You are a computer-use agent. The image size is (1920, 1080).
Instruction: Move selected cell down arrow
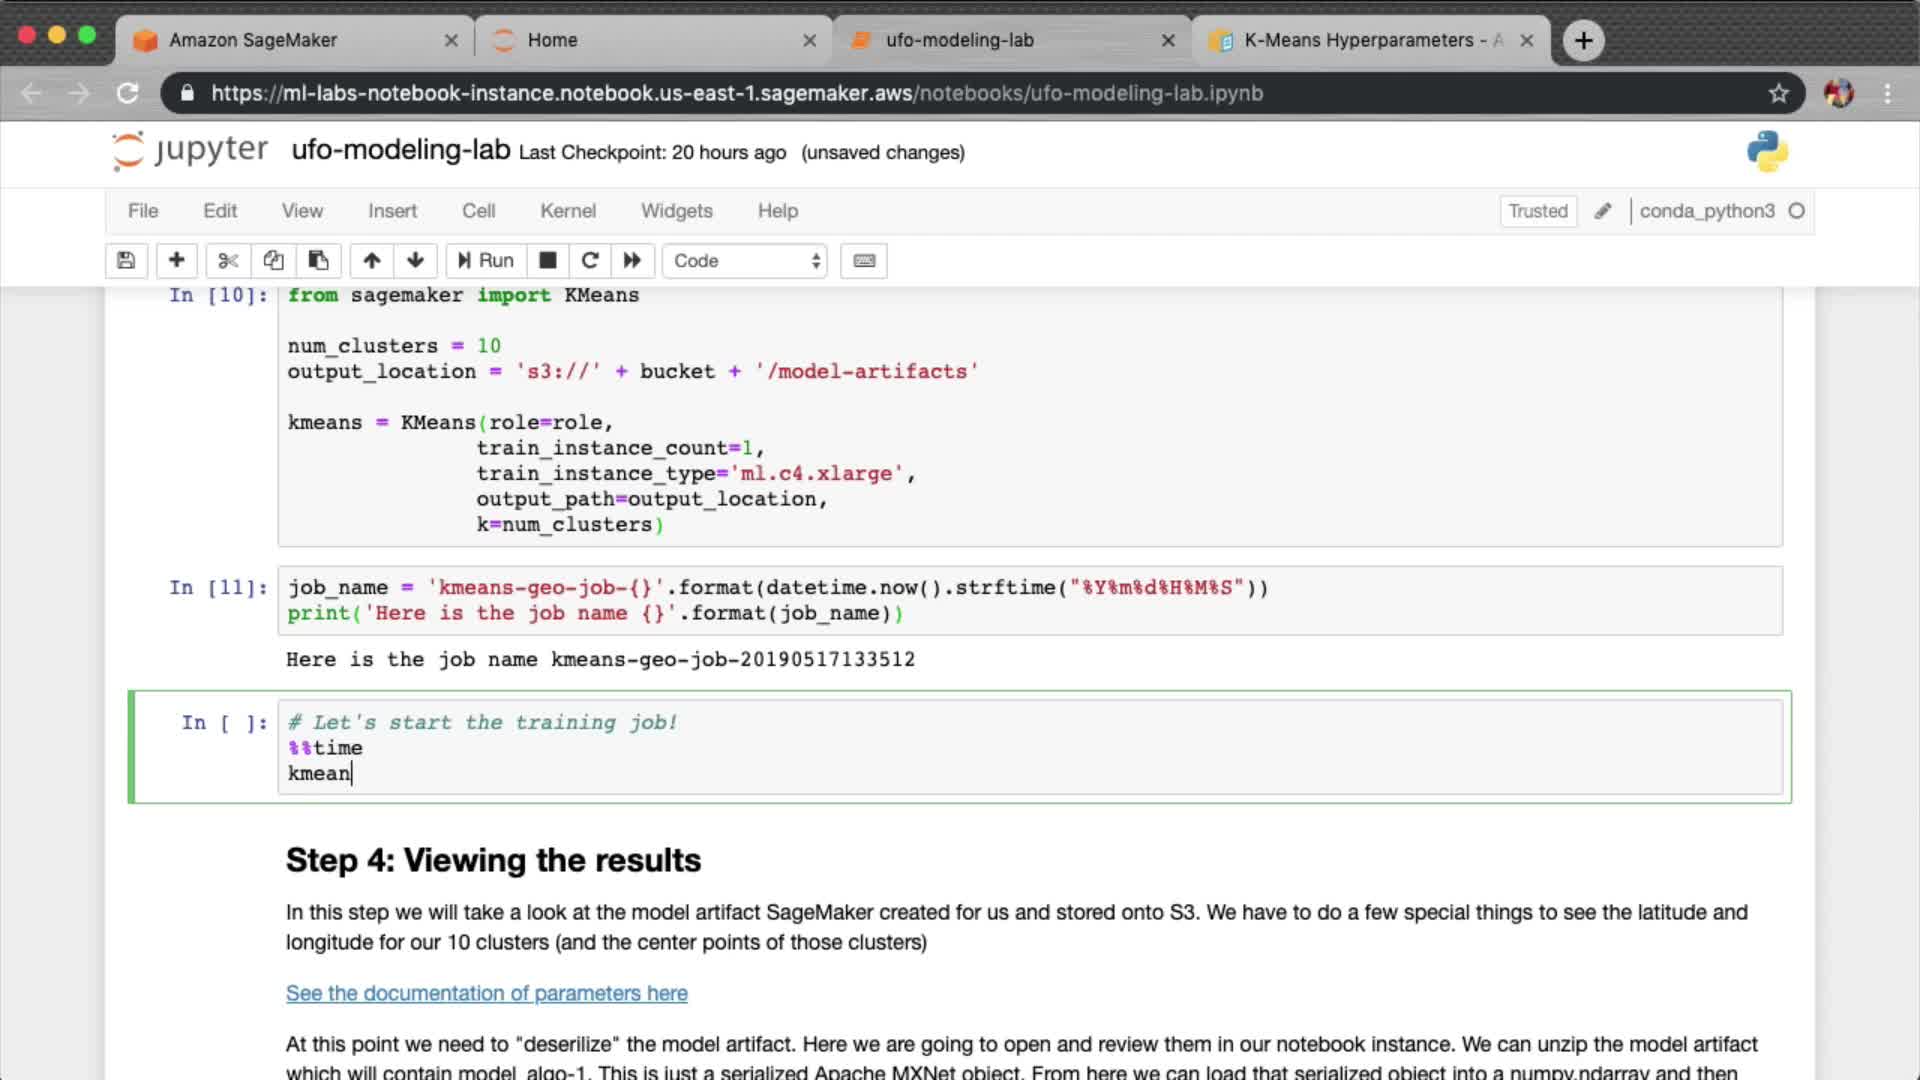tap(415, 261)
